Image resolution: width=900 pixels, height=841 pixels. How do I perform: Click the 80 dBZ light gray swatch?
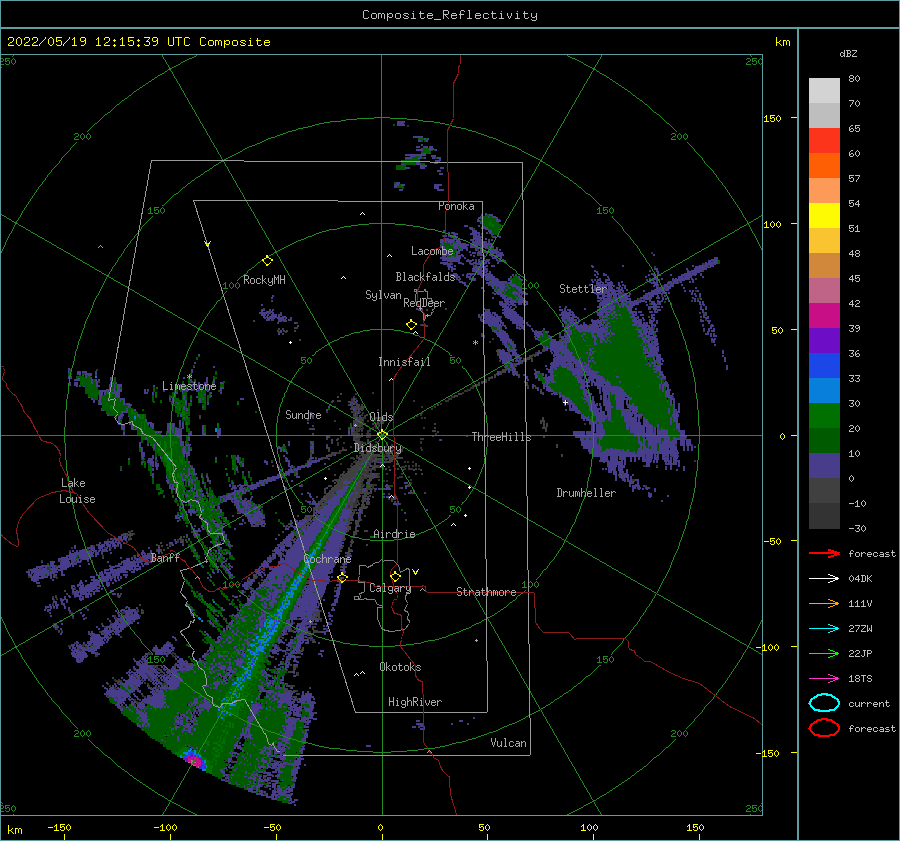(824, 91)
